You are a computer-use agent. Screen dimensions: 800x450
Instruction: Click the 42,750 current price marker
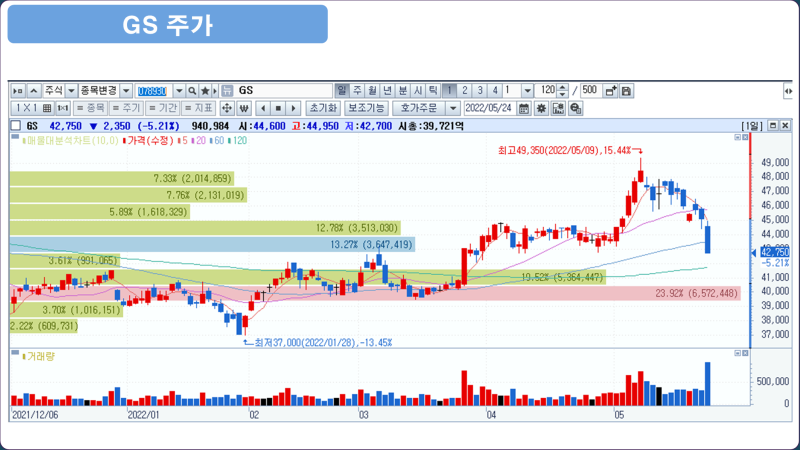774,252
